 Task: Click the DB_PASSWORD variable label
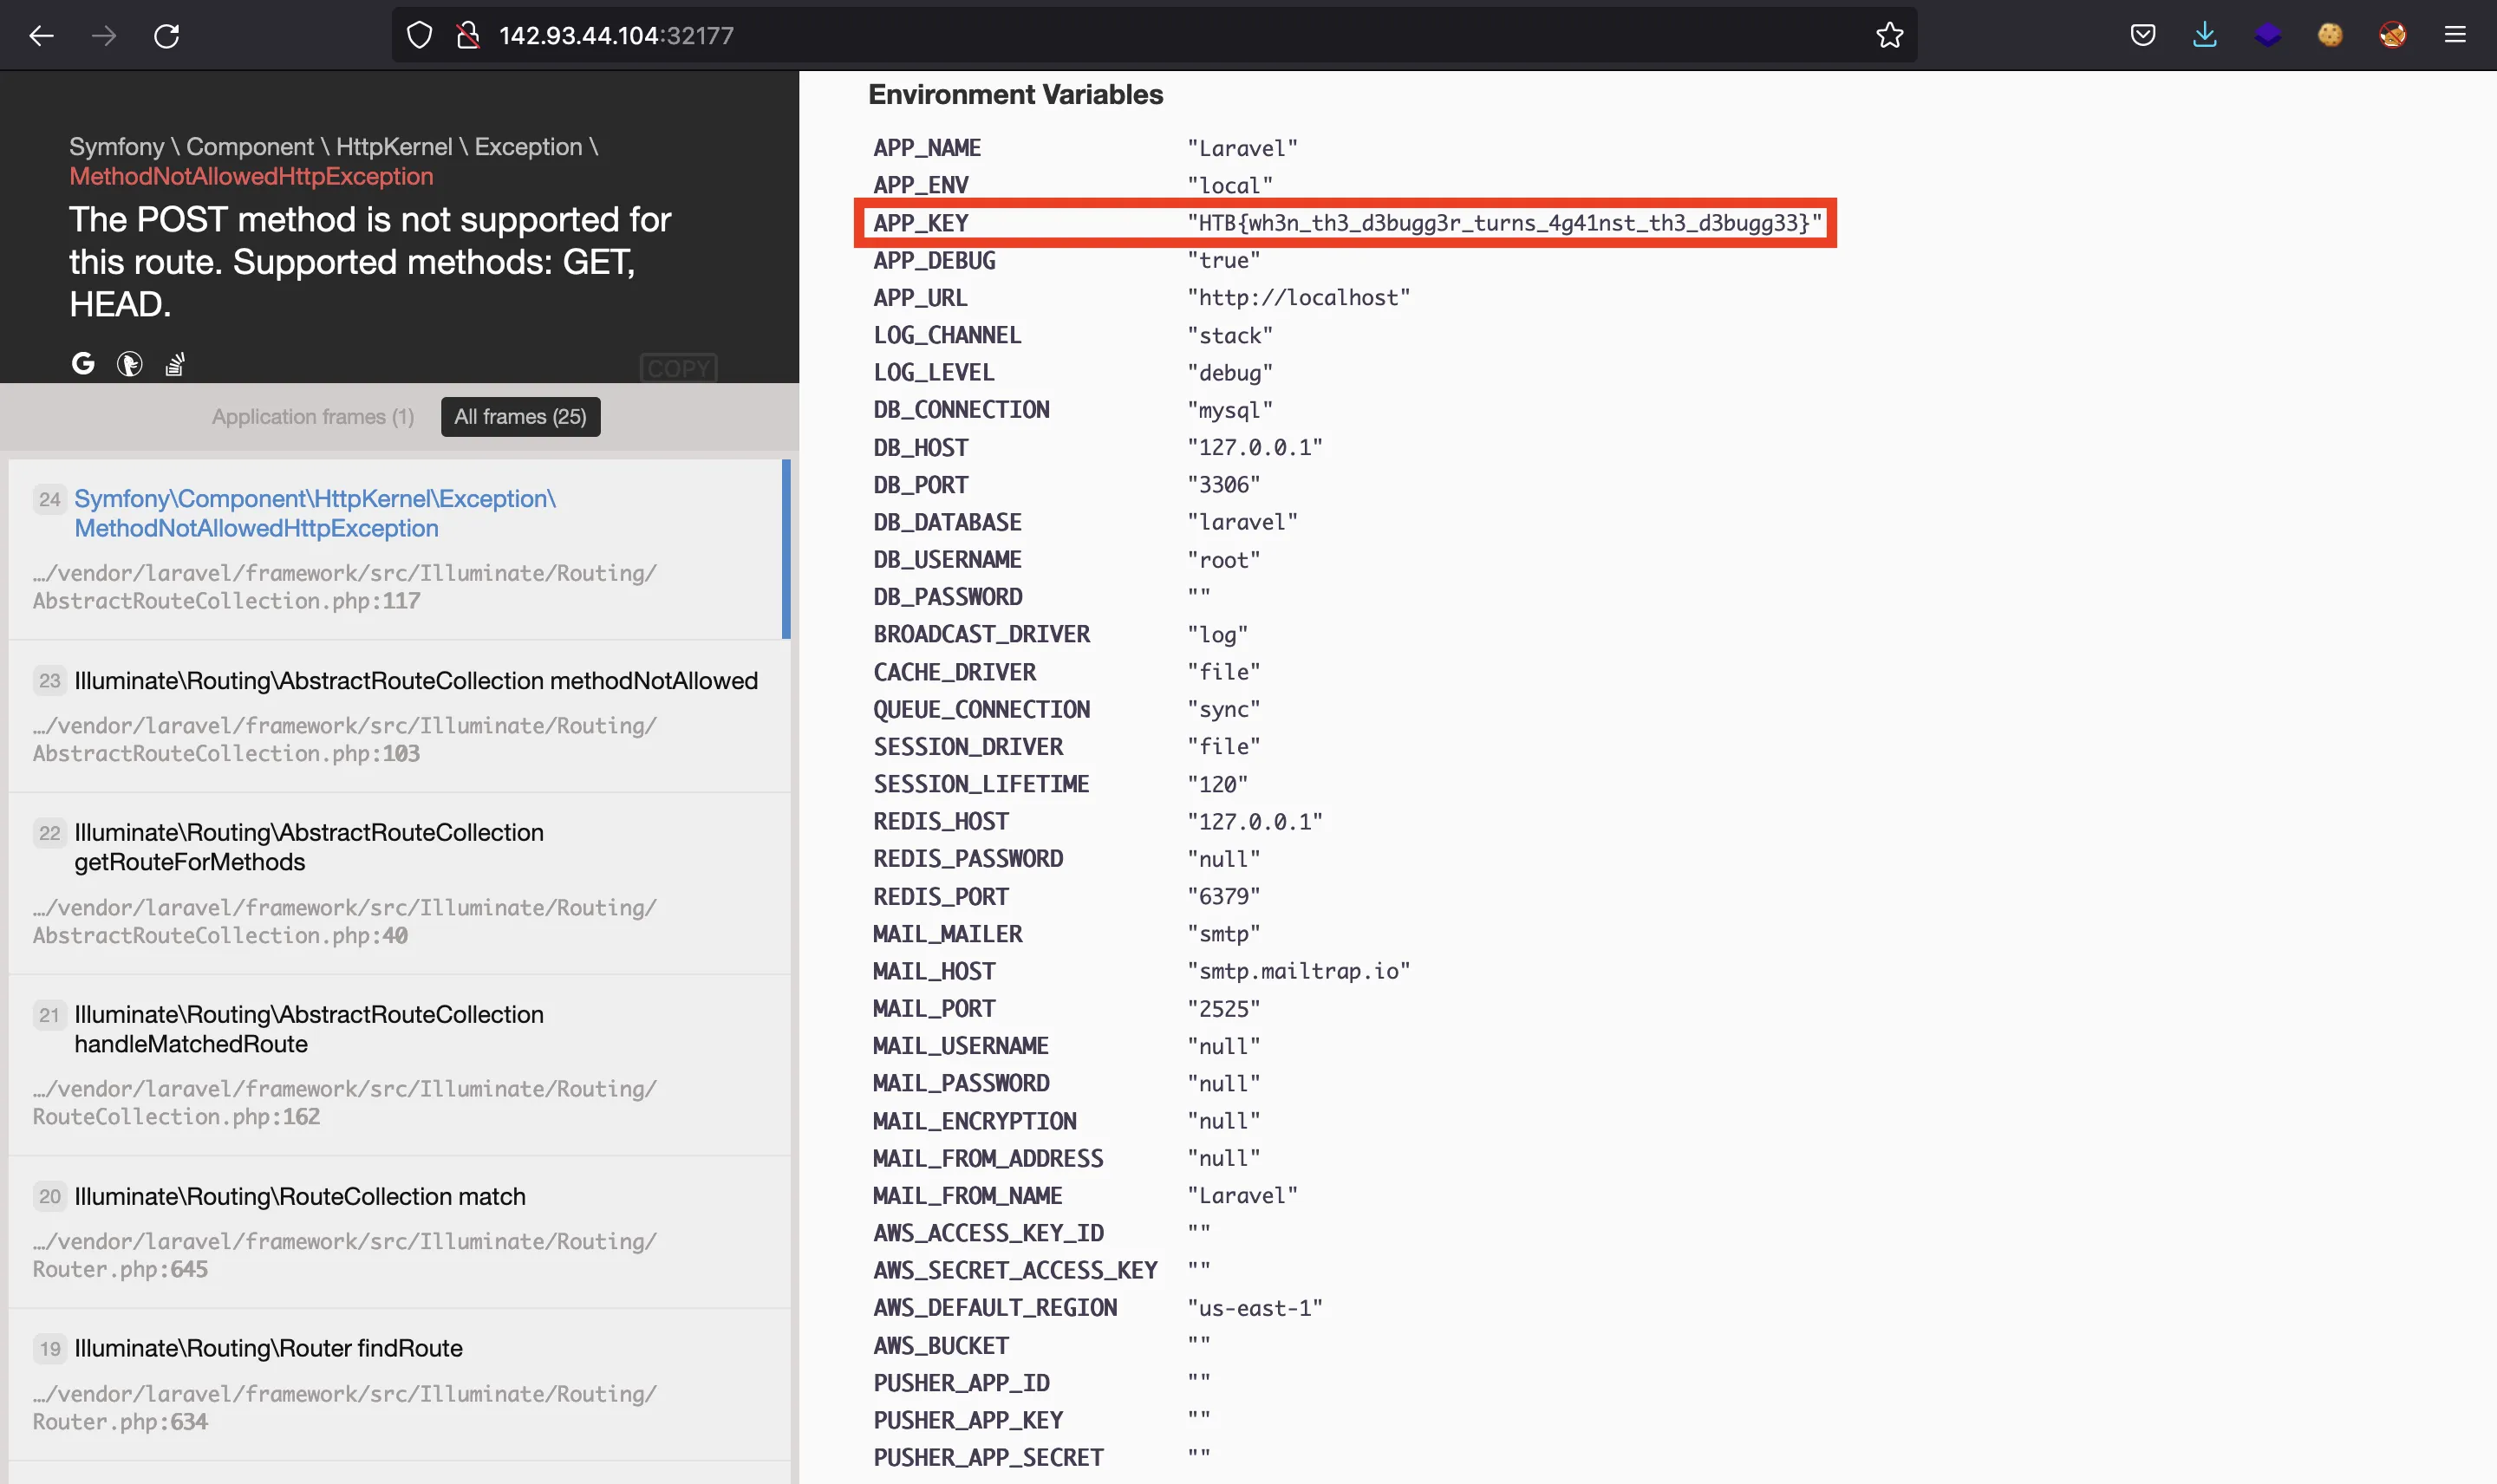tap(948, 597)
